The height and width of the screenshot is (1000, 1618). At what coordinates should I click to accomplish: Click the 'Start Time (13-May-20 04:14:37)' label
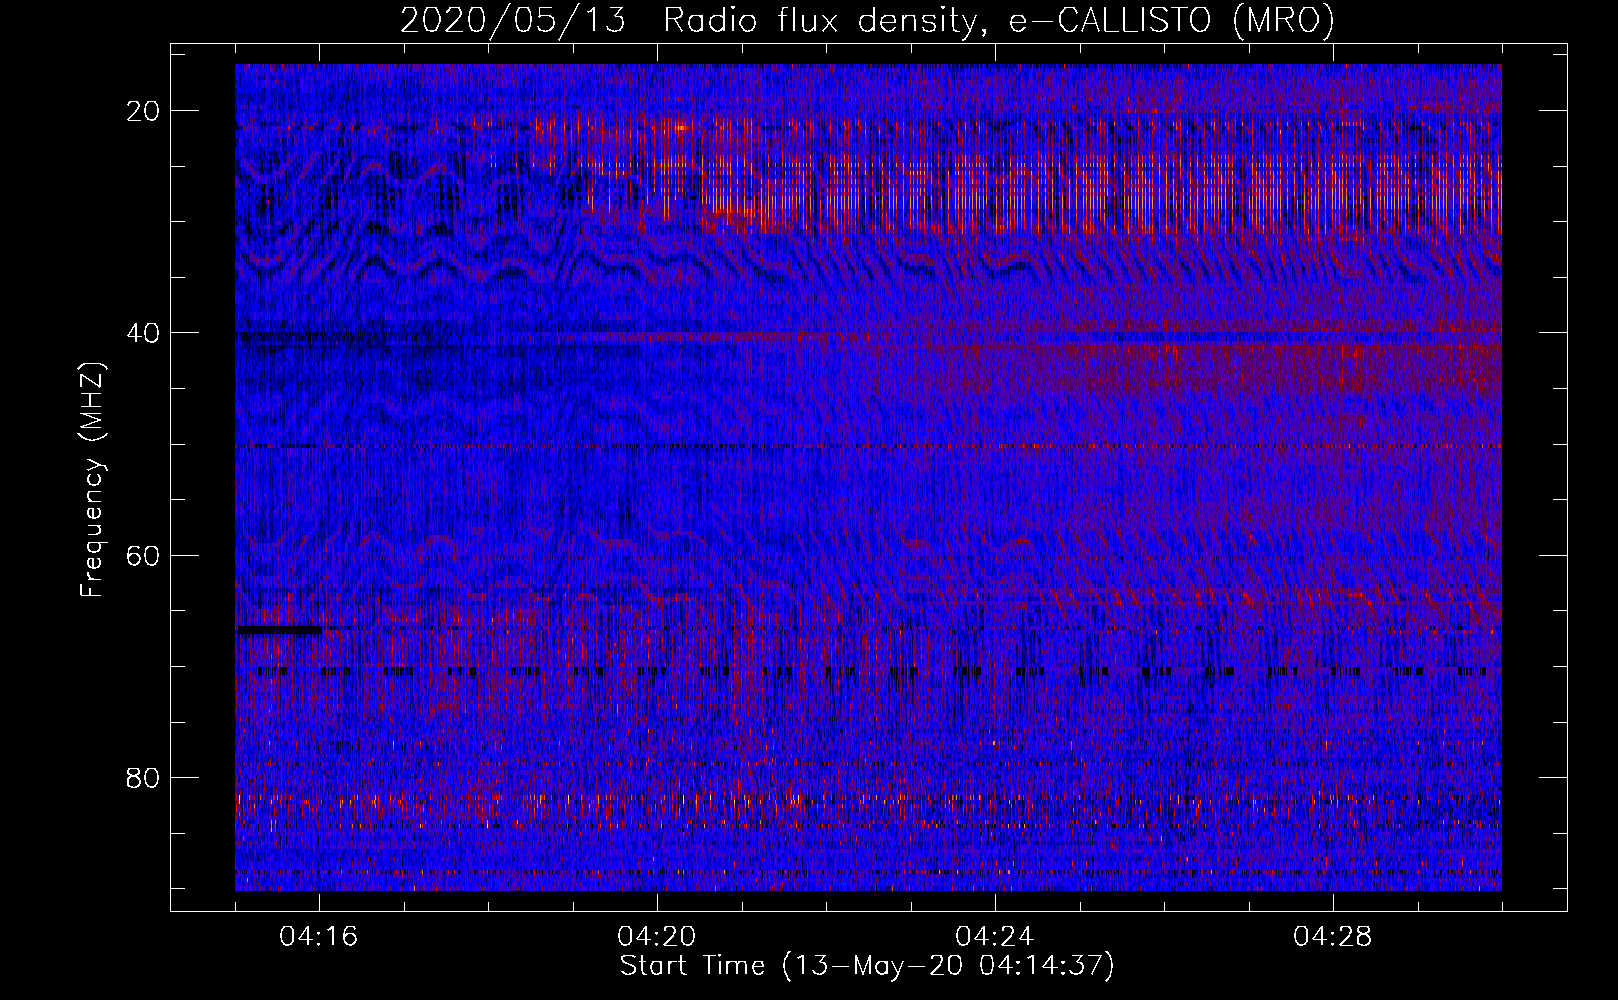[x=867, y=966]
